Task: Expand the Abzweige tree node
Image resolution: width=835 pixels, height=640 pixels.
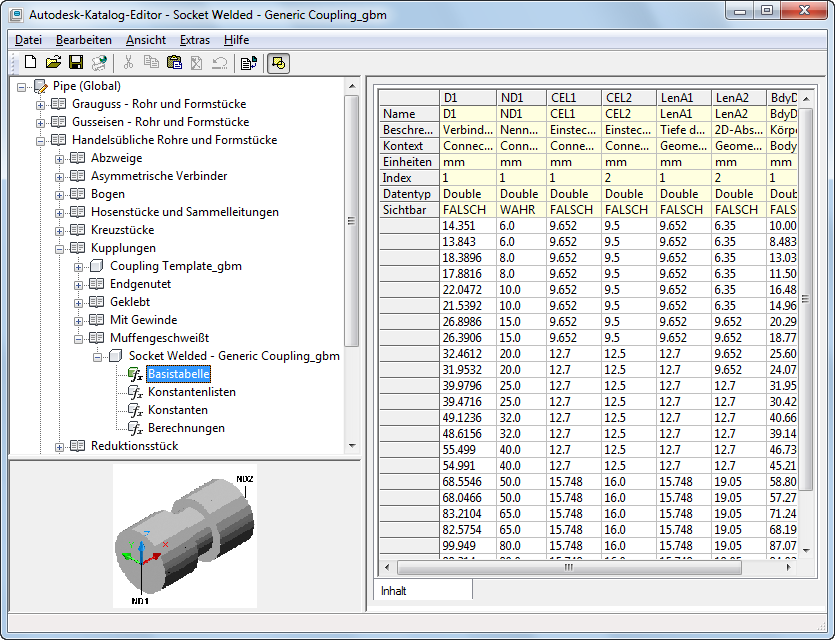Action: point(61,158)
